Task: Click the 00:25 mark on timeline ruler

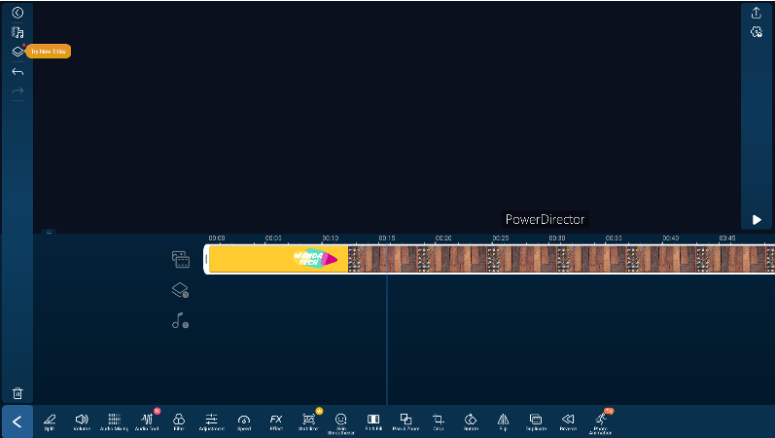Action: click(x=500, y=238)
